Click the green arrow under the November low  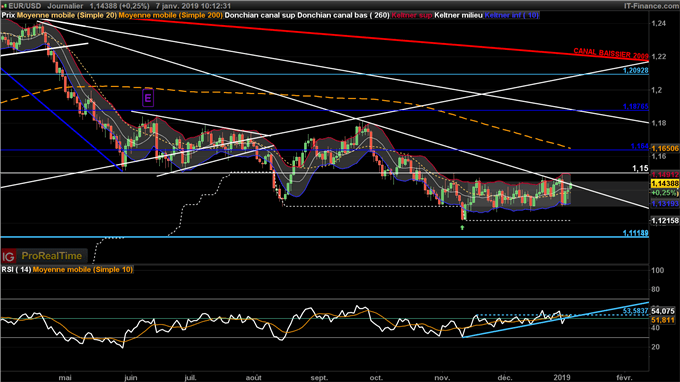tap(462, 227)
